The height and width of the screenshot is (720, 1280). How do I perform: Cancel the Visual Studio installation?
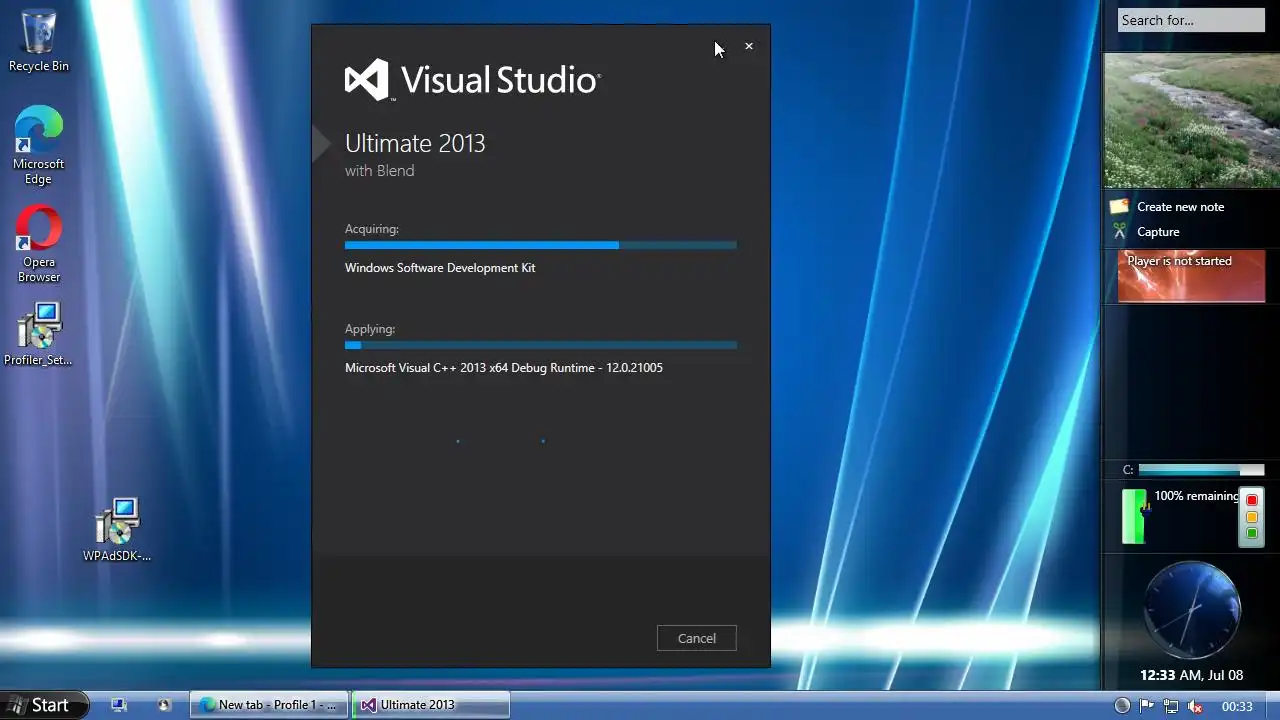point(696,638)
